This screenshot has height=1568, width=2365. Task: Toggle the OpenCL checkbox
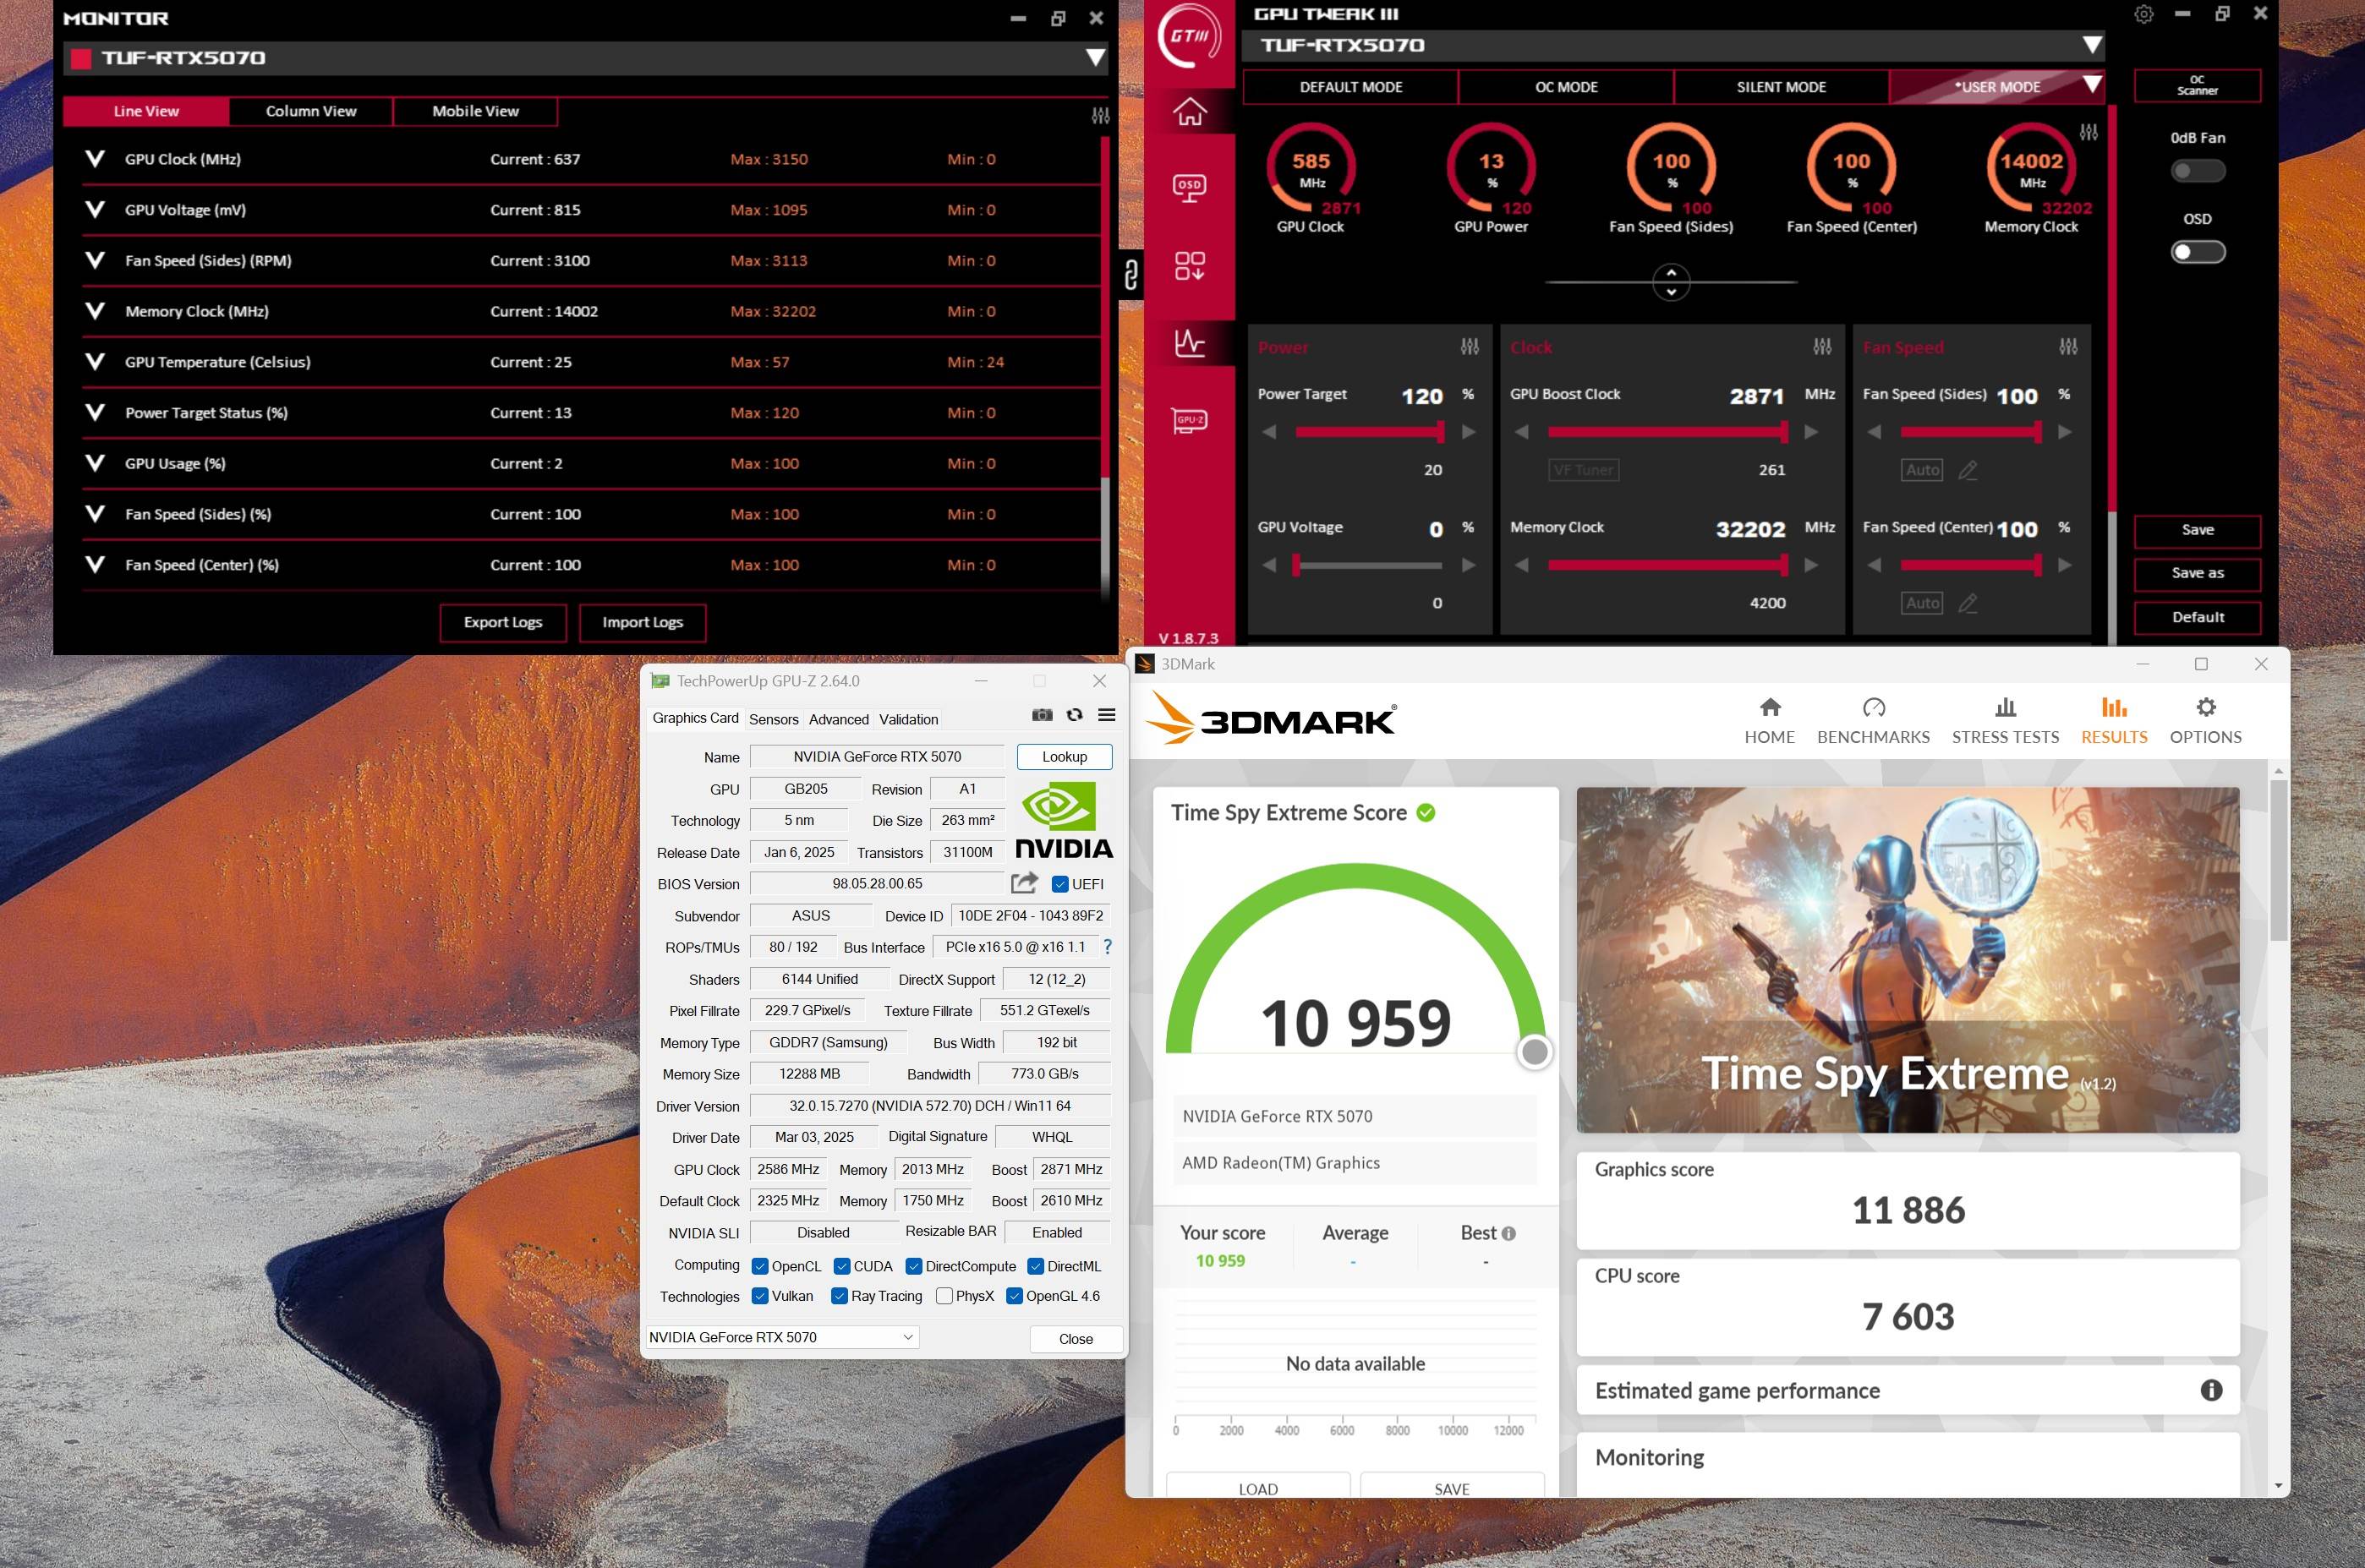pos(760,1266)
